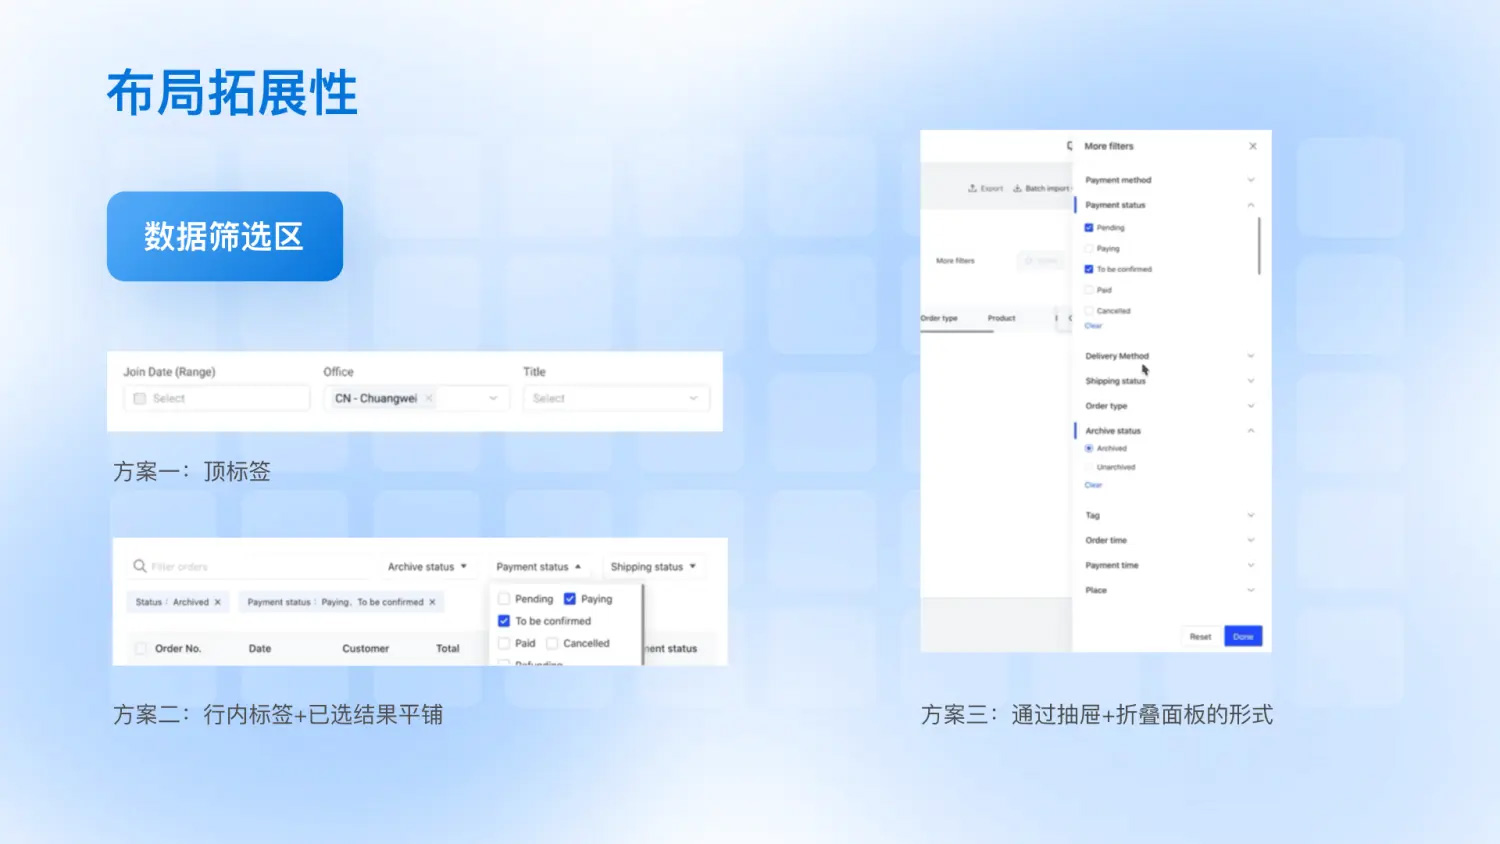Click the Export icon button

pyautogui.click(x=985, y=188)
